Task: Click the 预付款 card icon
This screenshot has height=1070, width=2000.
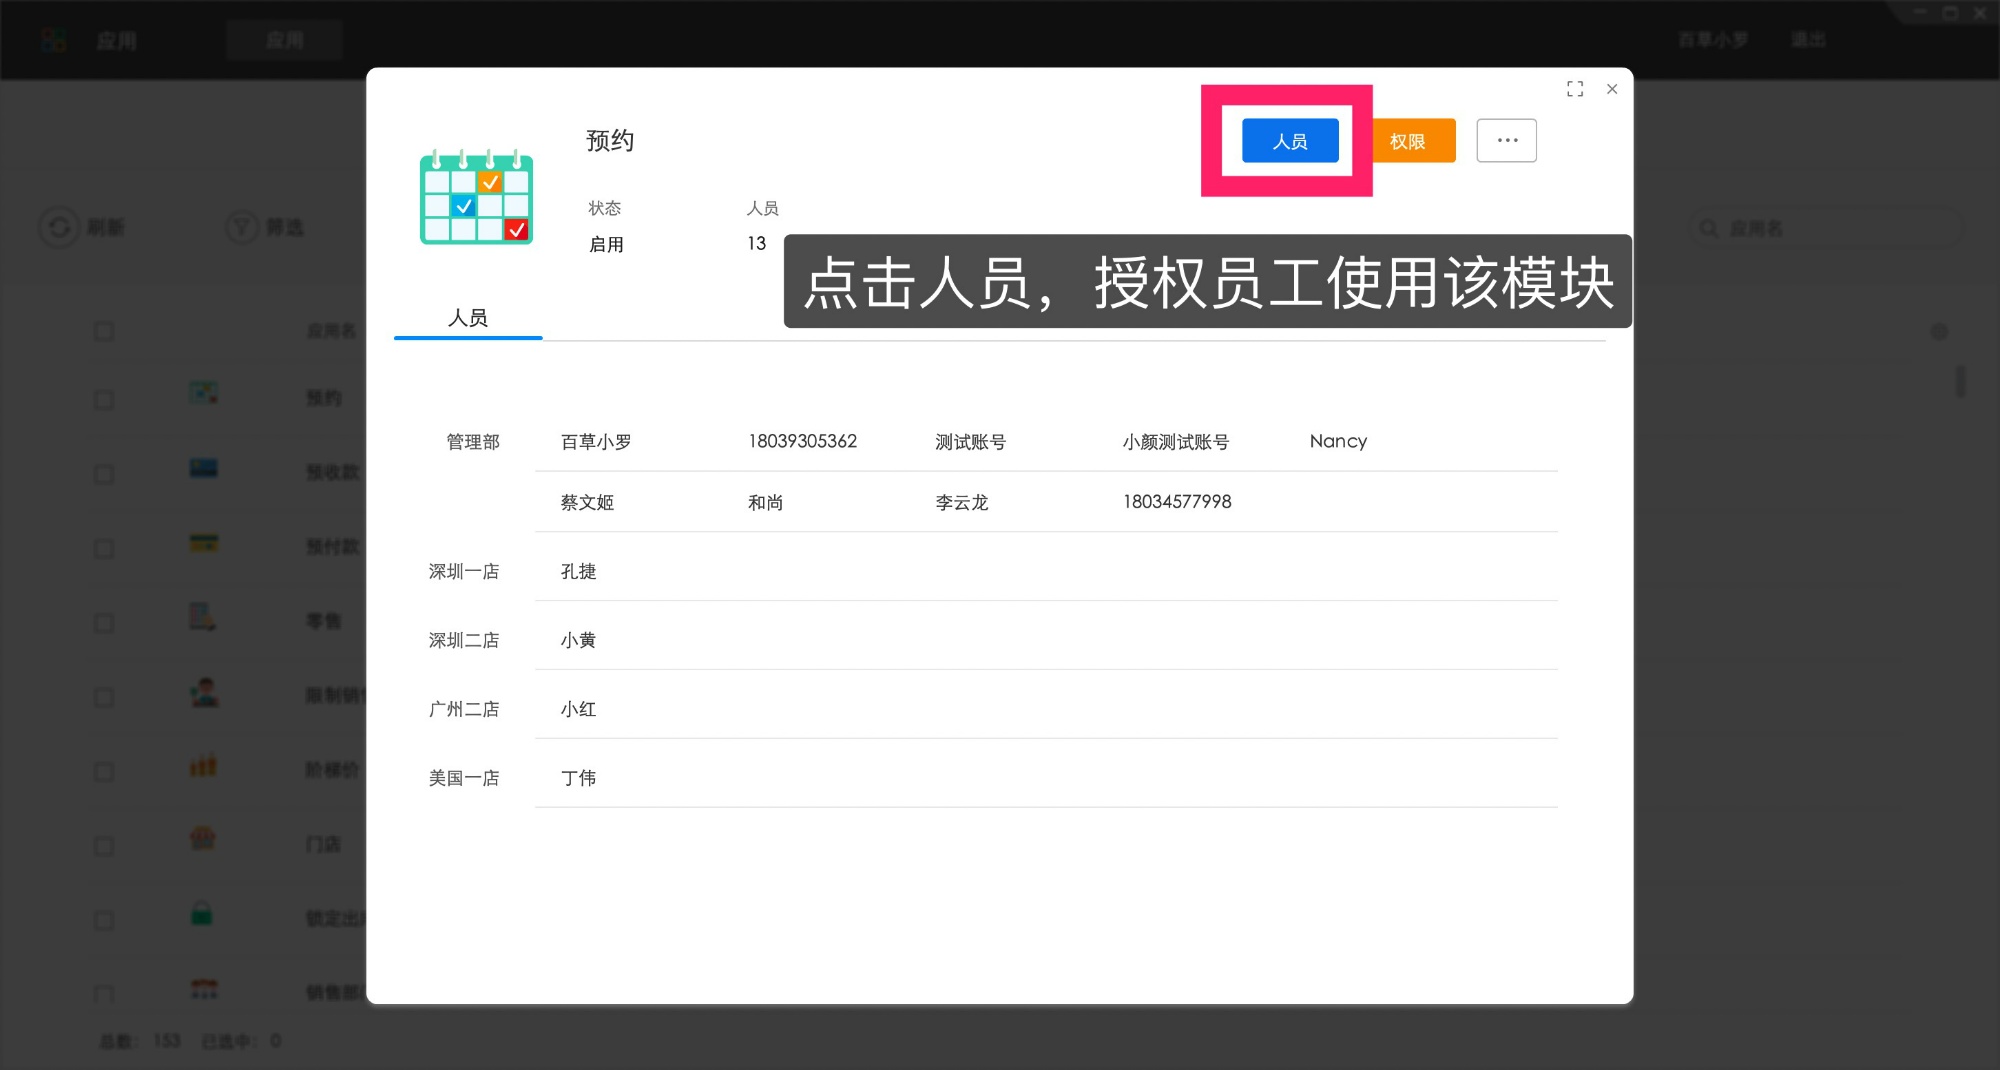Action: [x=203, y=543]
